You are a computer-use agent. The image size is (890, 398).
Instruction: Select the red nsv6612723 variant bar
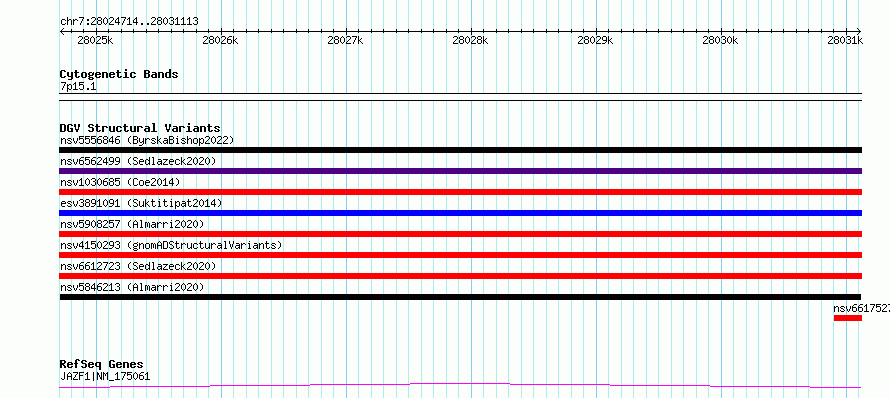click(460, 276)
